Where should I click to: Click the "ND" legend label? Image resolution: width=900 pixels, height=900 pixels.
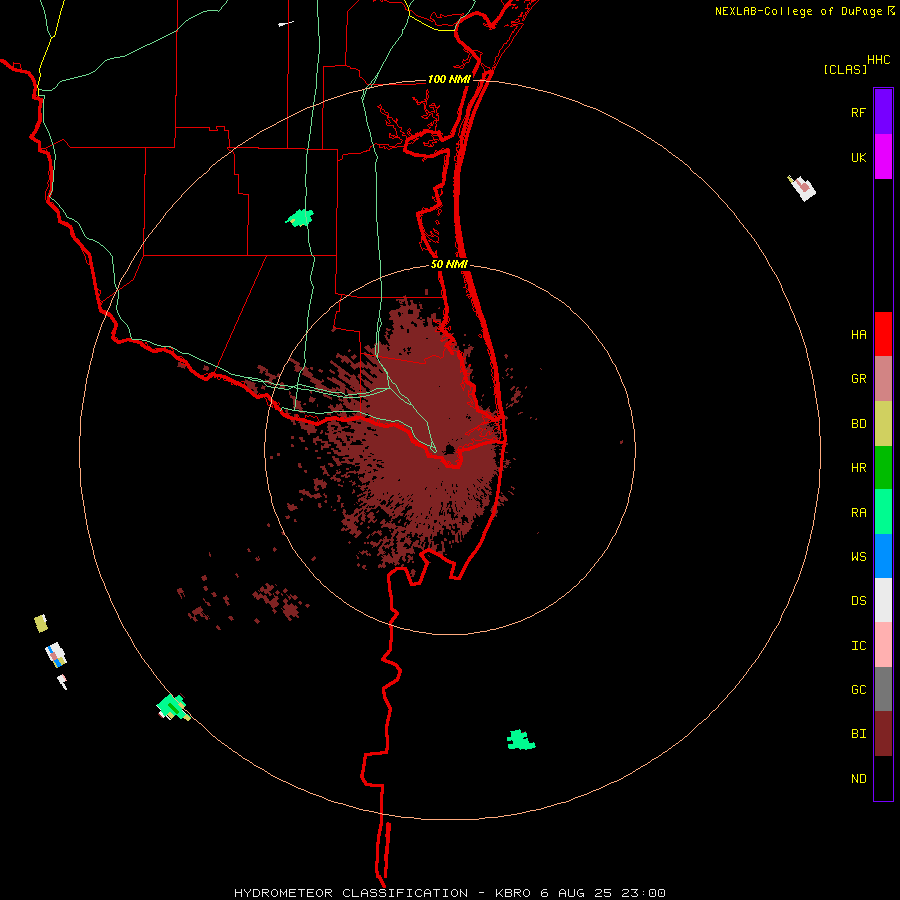[858, 778]
